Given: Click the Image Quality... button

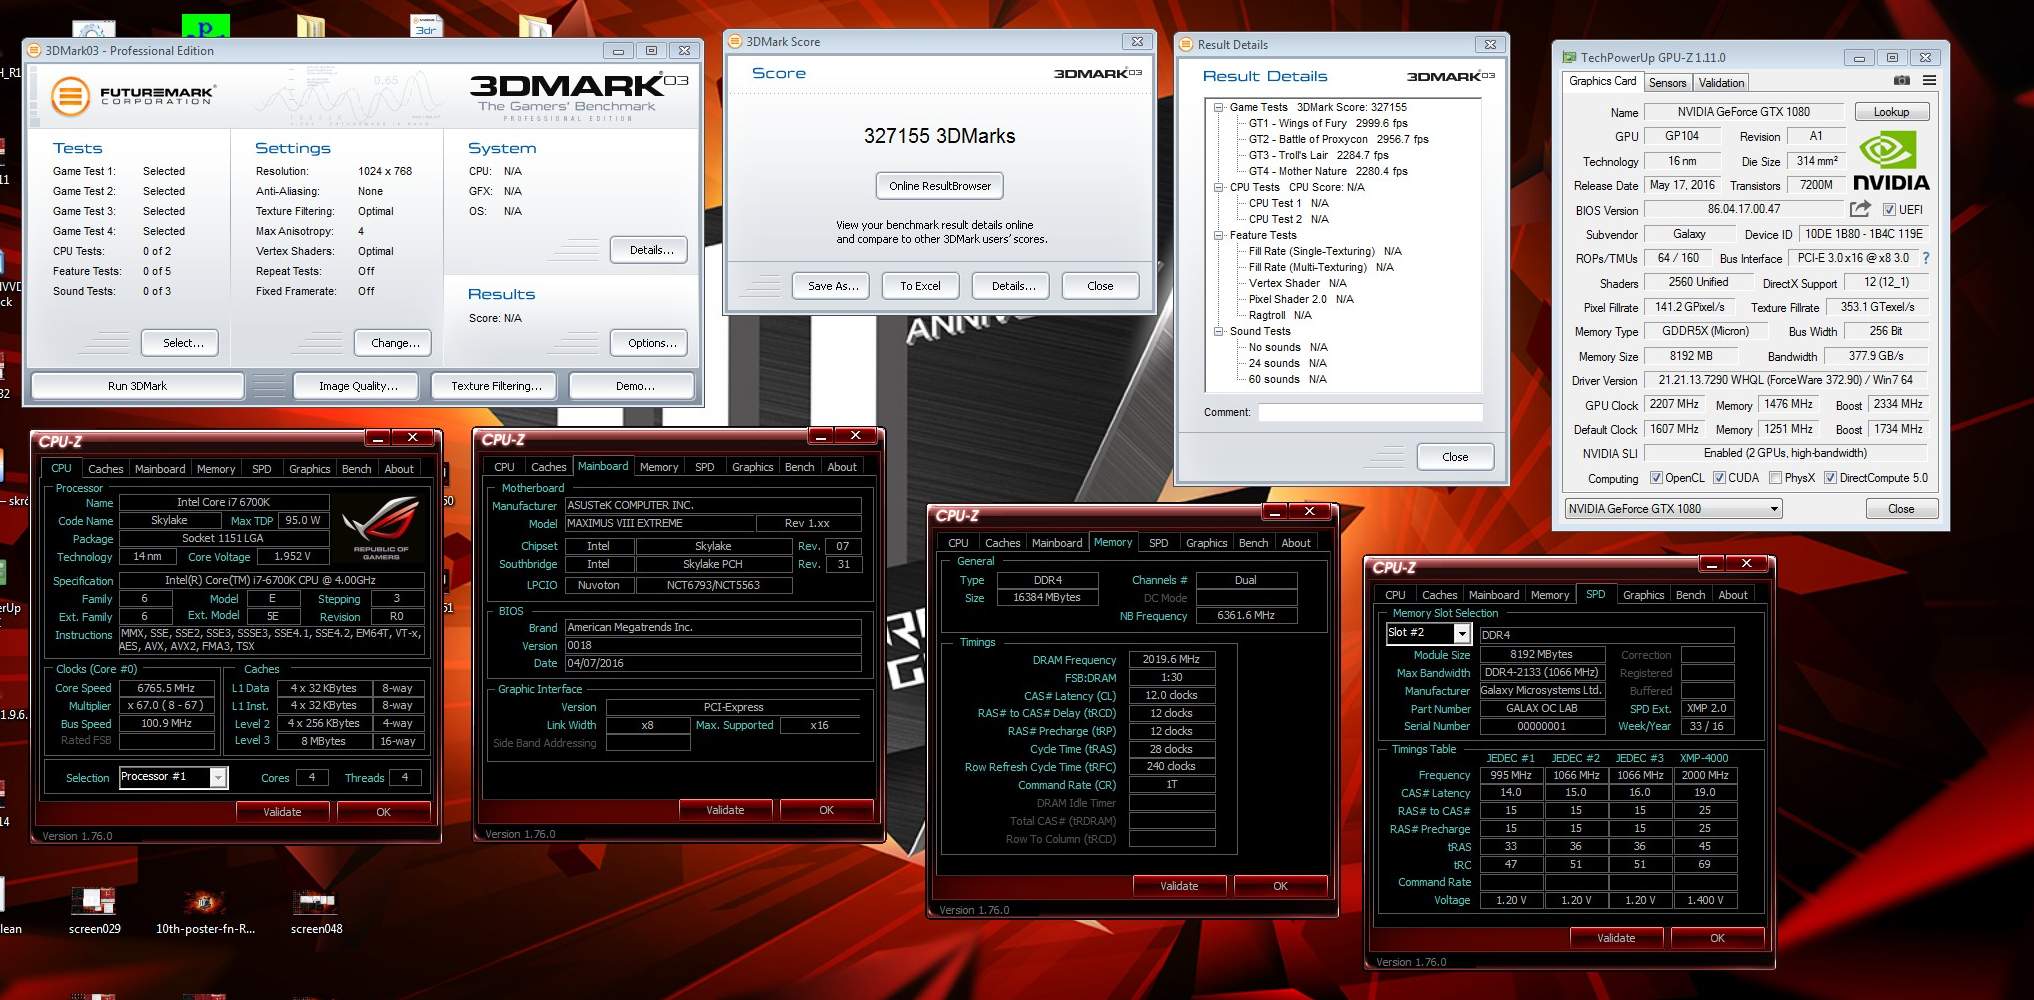Looking at the screenshot, I should pyautogui.click(x=357, y=386).
